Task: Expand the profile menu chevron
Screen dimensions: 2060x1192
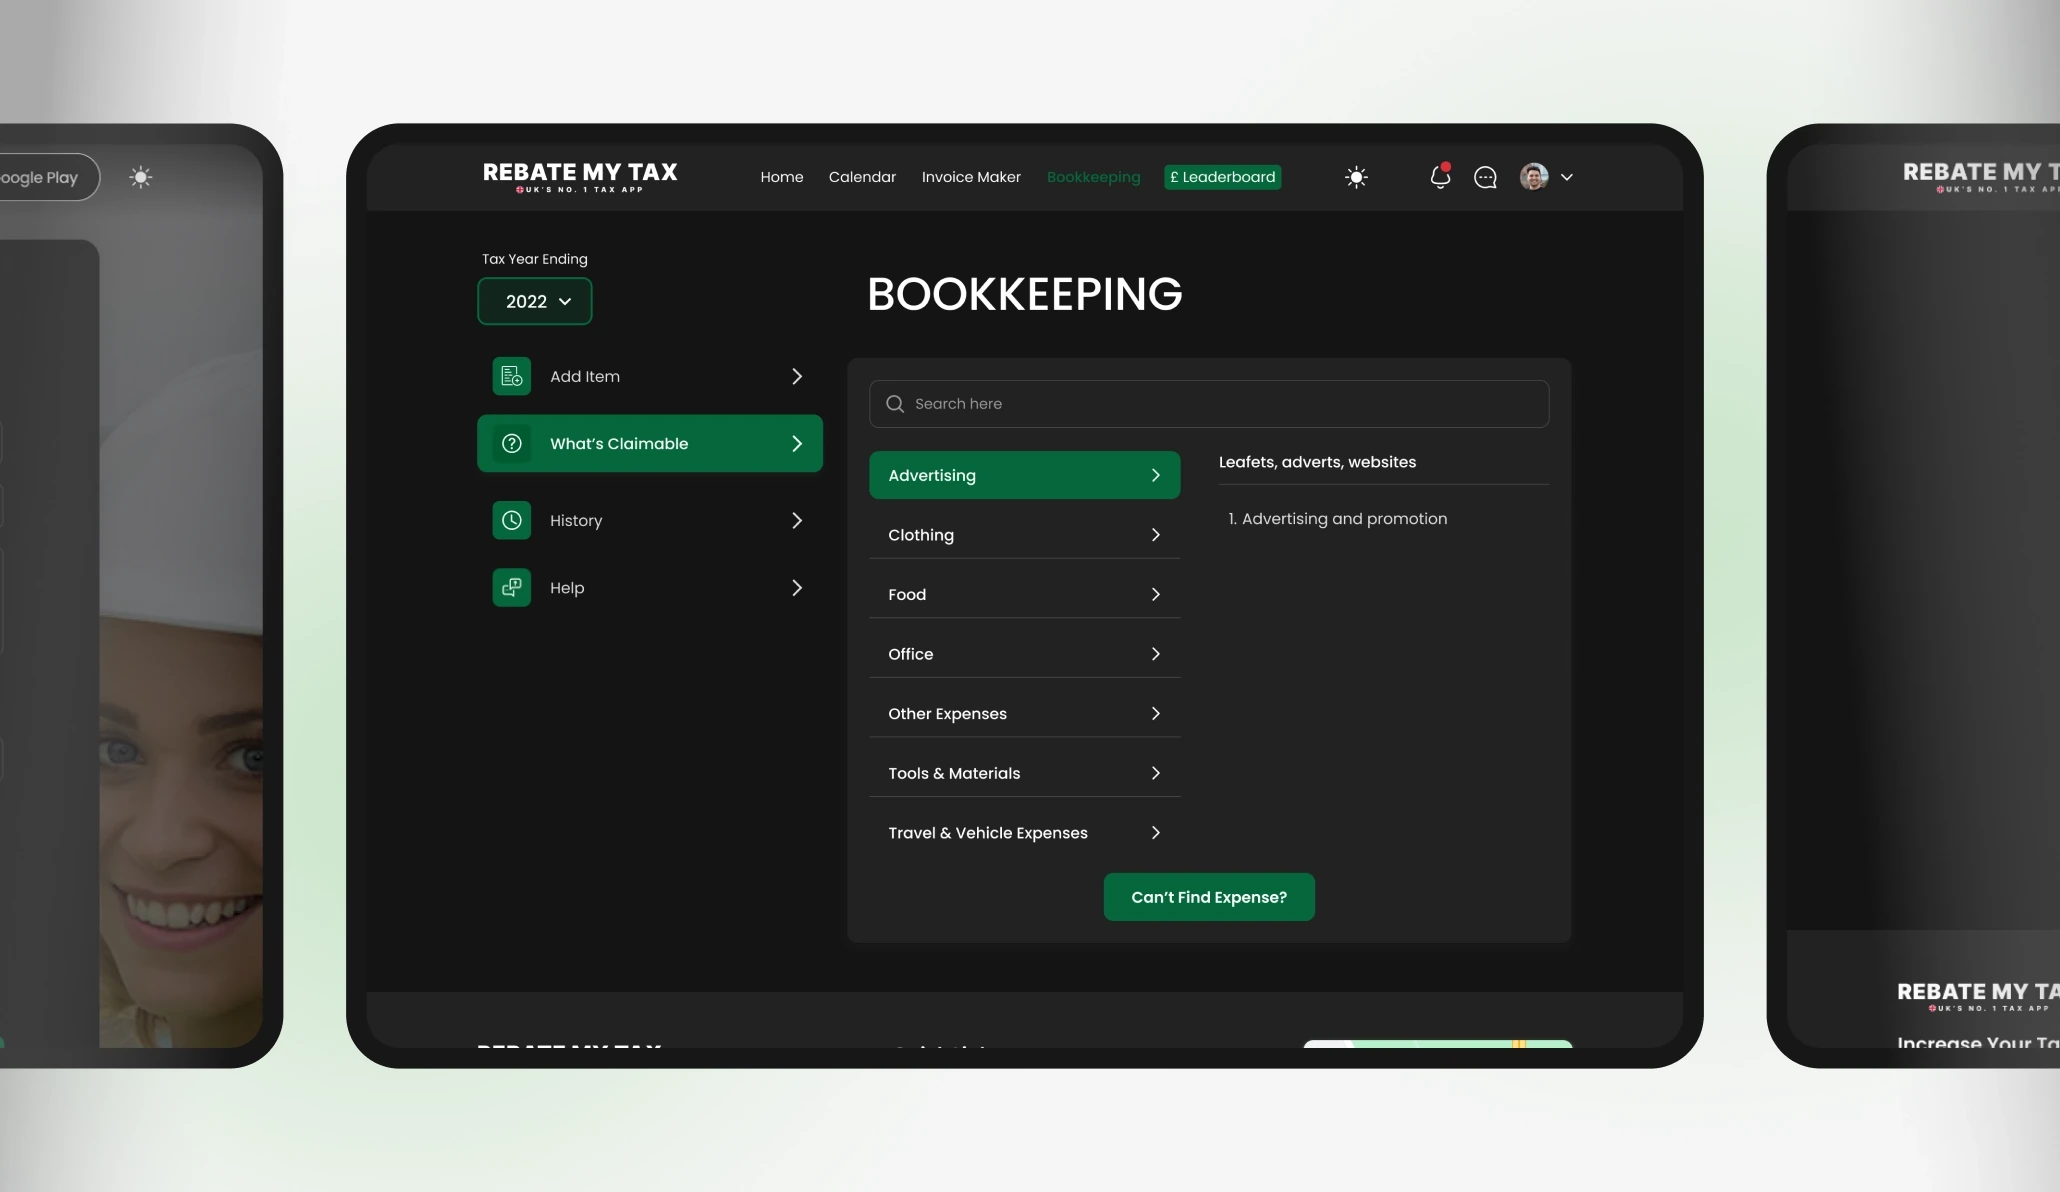Action: [x=1567, y=177]
